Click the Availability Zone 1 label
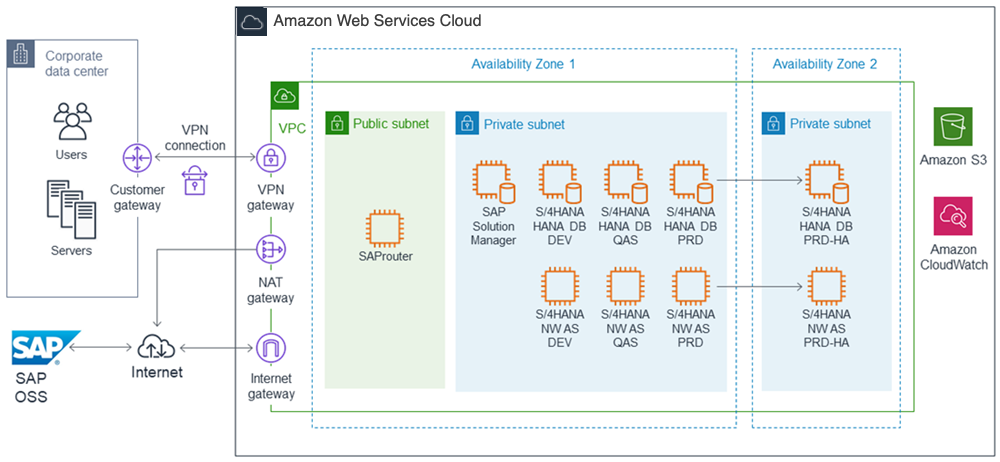Viewport: 1000px width, 462px height. pyautogui.click(x=523, y=64)
